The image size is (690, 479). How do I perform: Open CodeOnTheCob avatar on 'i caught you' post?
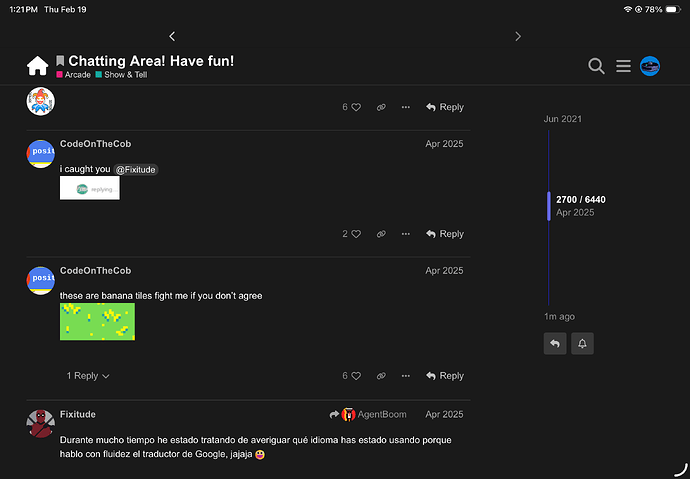pyautogui.click(x=40, y=154)
